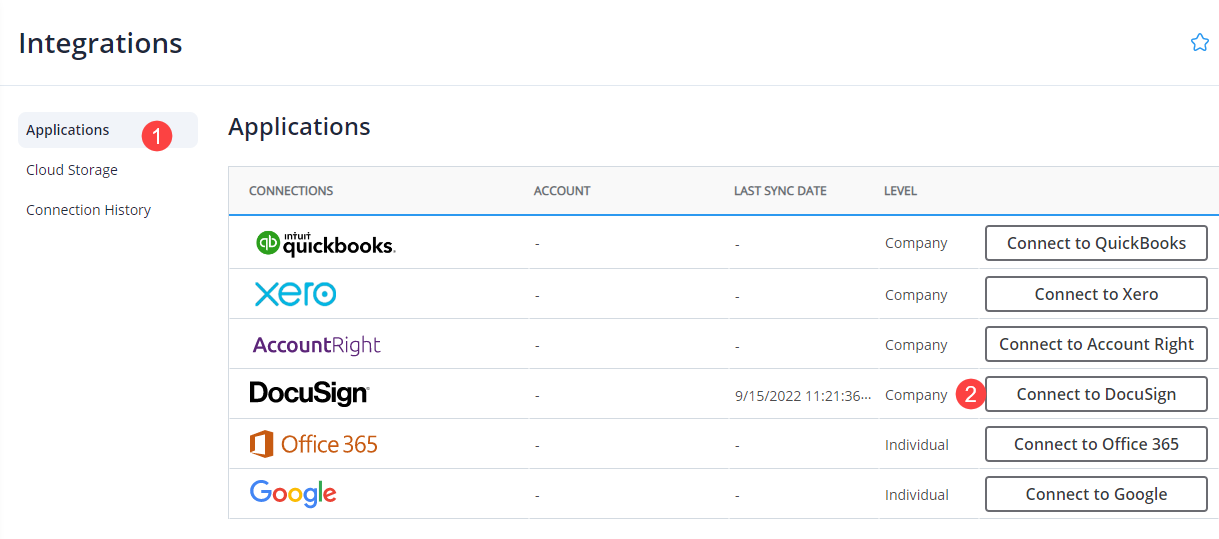Screen dimensions: 1219x539
Task: Click Individual level in Office 365 row
Action: [x=917, y=445]
